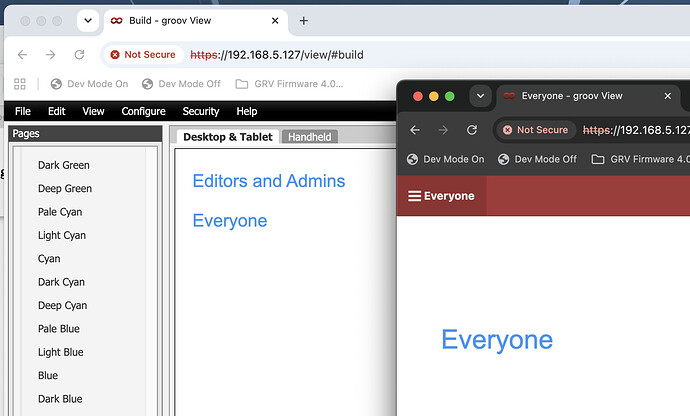Select the Build - groov View tab

(196, 21)
